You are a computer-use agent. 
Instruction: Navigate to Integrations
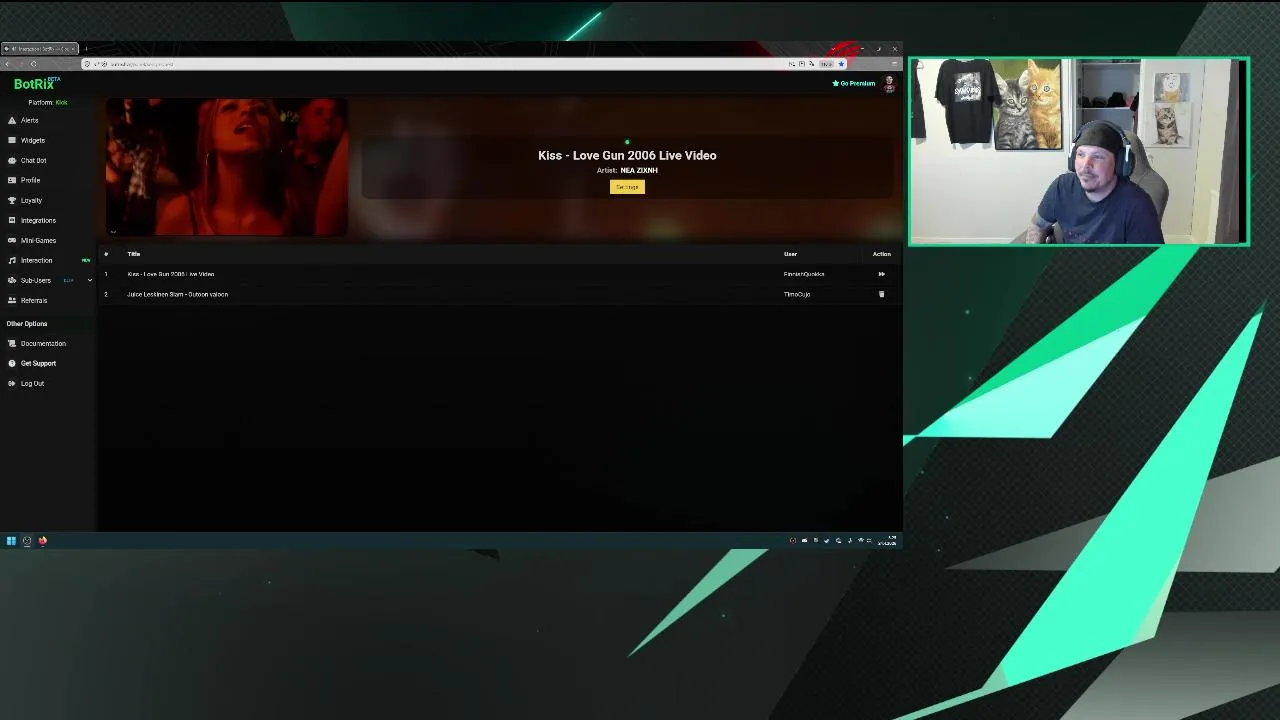[x=38, y=220]
